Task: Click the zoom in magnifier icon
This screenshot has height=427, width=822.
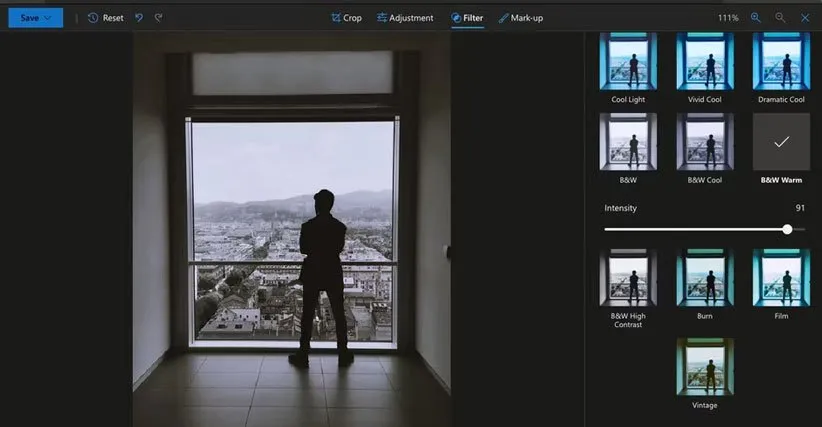Action: [x=756, y=18]
